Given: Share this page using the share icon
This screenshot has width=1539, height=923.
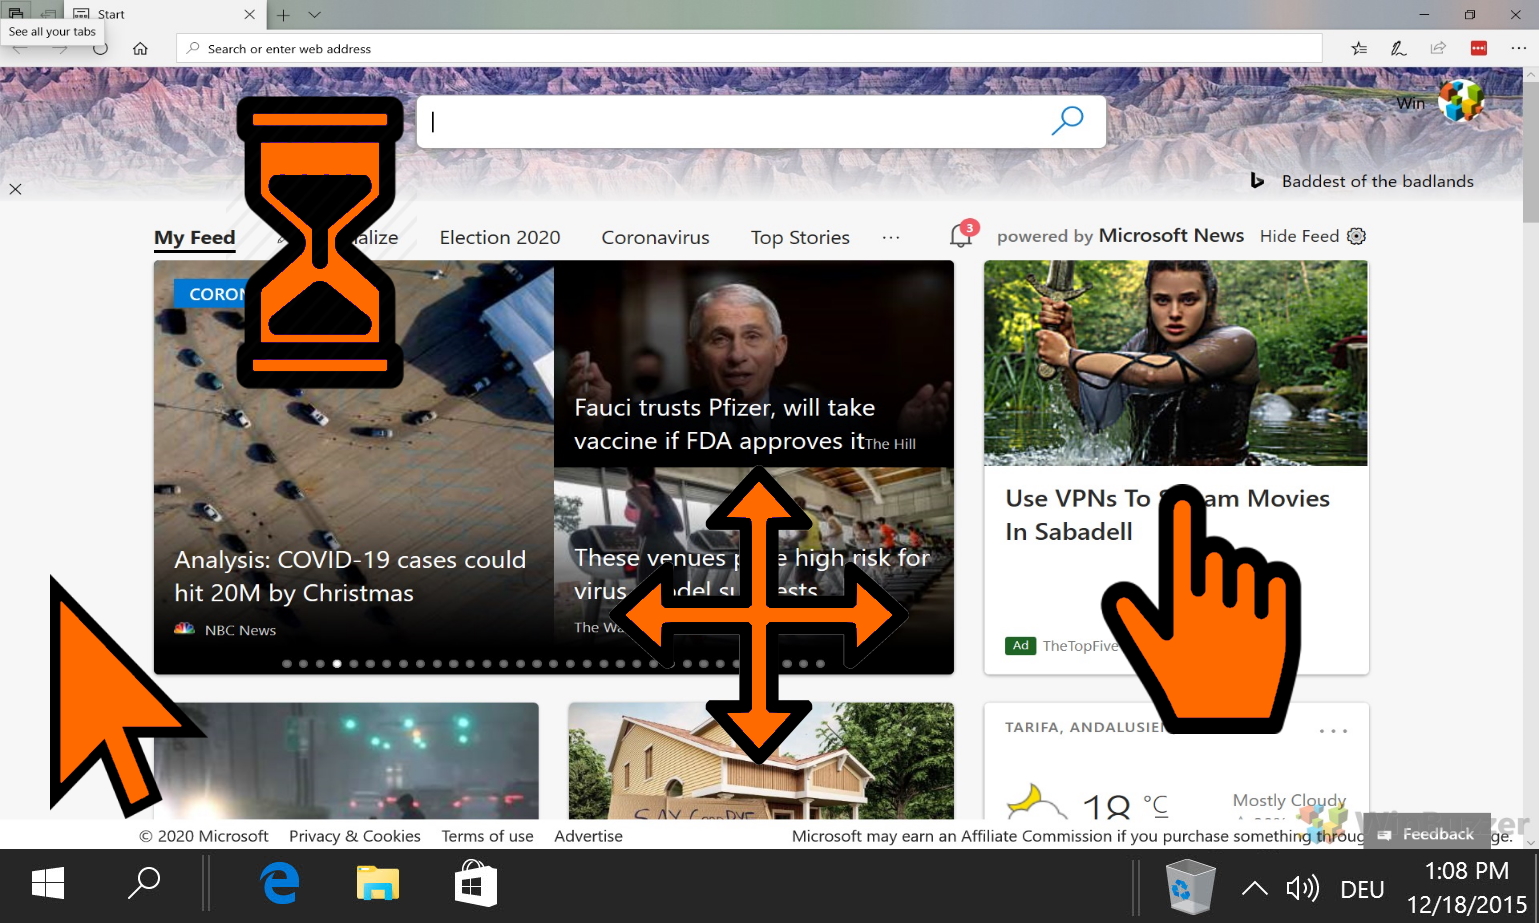Looking at the screenshot, I should (1438, 47).
